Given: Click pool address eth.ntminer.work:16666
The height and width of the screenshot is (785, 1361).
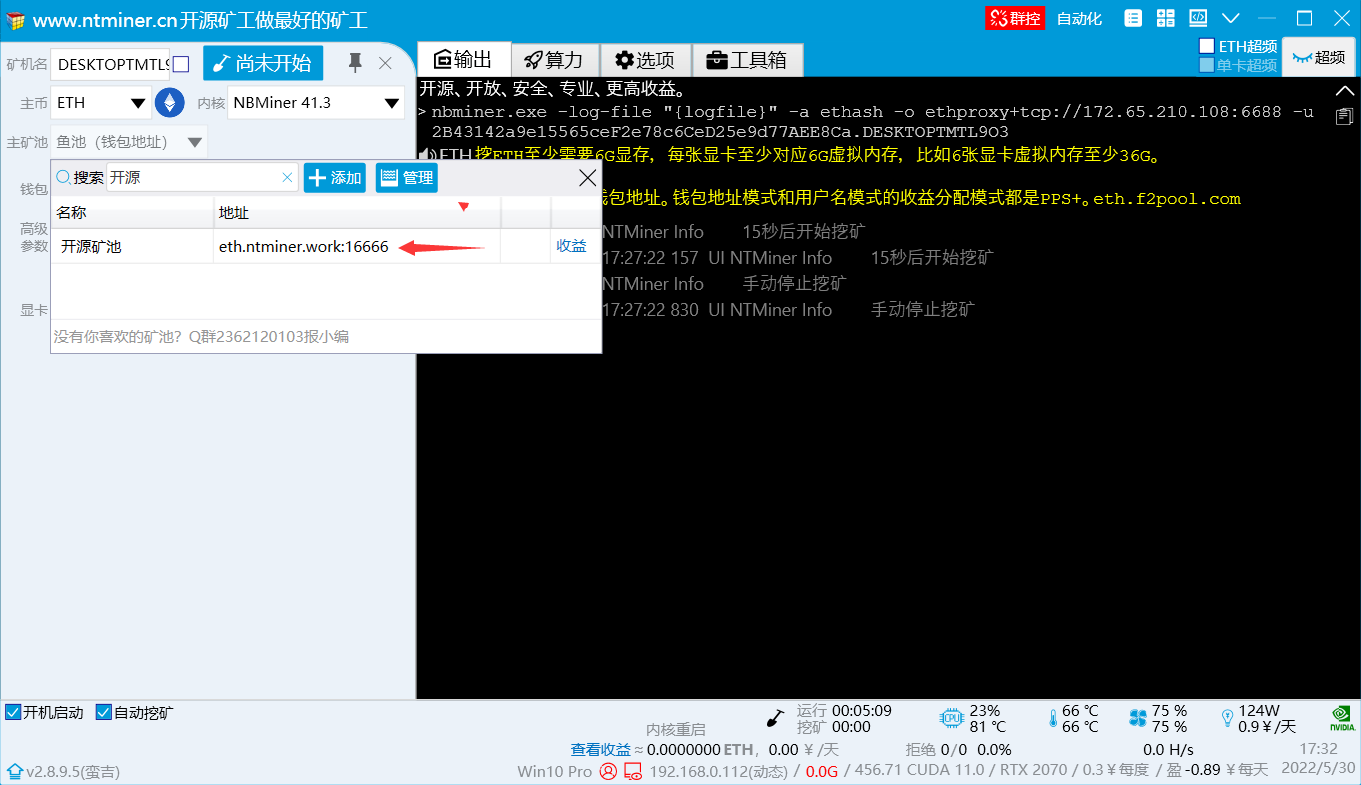Looking at the screenshot, I should click(304, 246).
